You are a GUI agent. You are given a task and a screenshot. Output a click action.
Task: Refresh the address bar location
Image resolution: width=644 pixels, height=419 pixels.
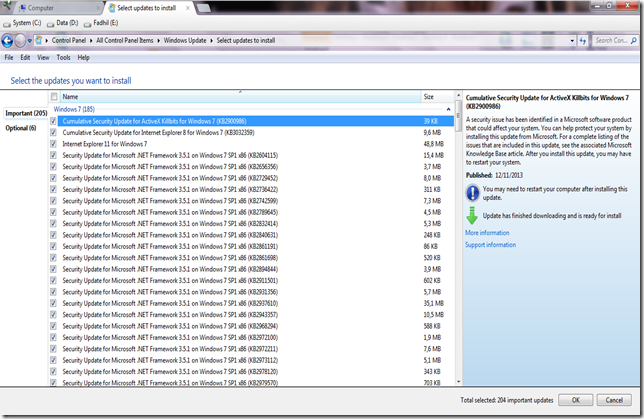pyautogui.click(x=583, y=41)
